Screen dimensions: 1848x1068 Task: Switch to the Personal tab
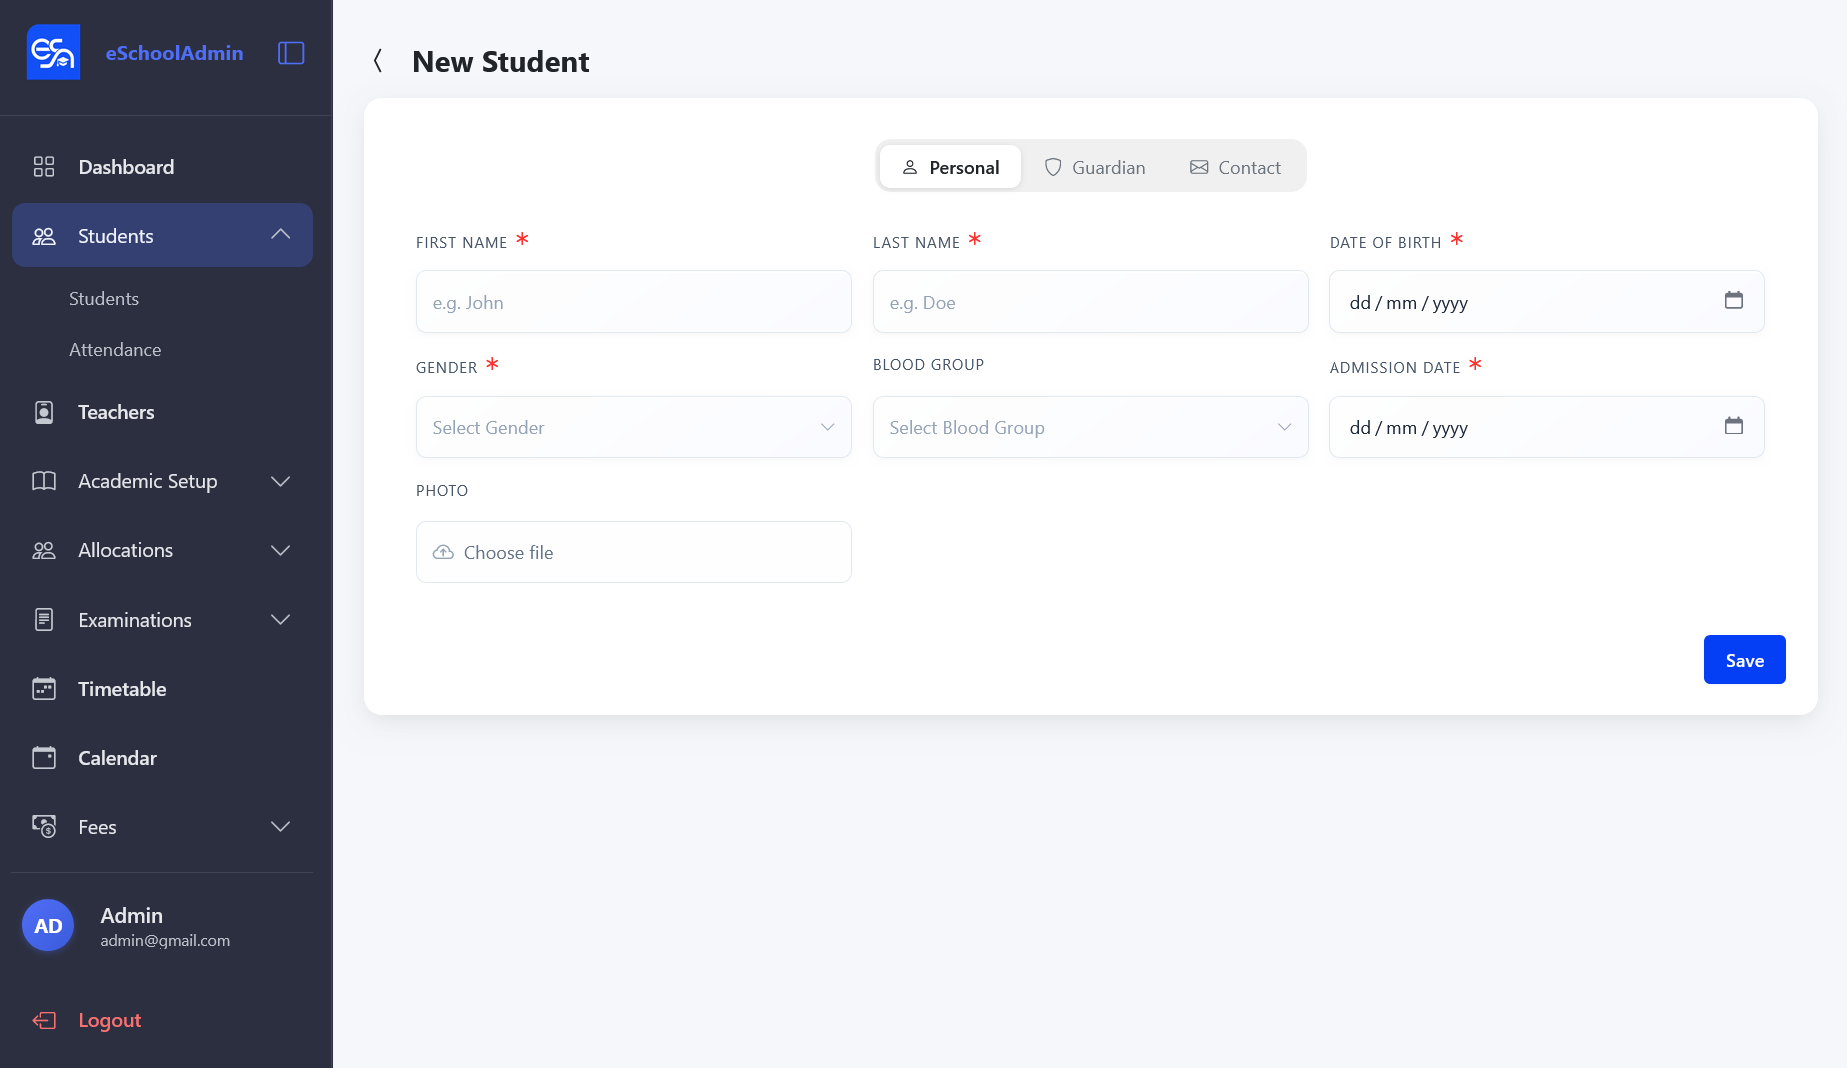[x=951, y=167]
